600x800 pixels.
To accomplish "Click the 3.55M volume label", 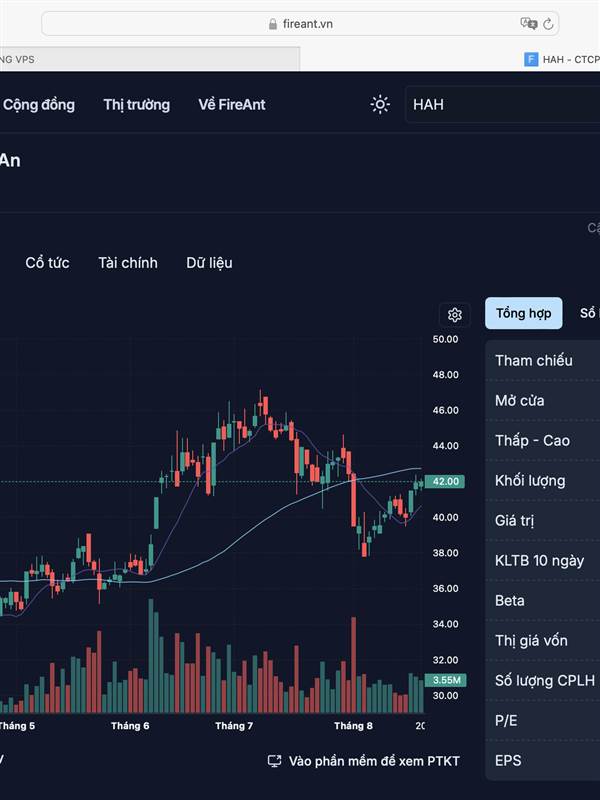I will (x=445, y=680).
